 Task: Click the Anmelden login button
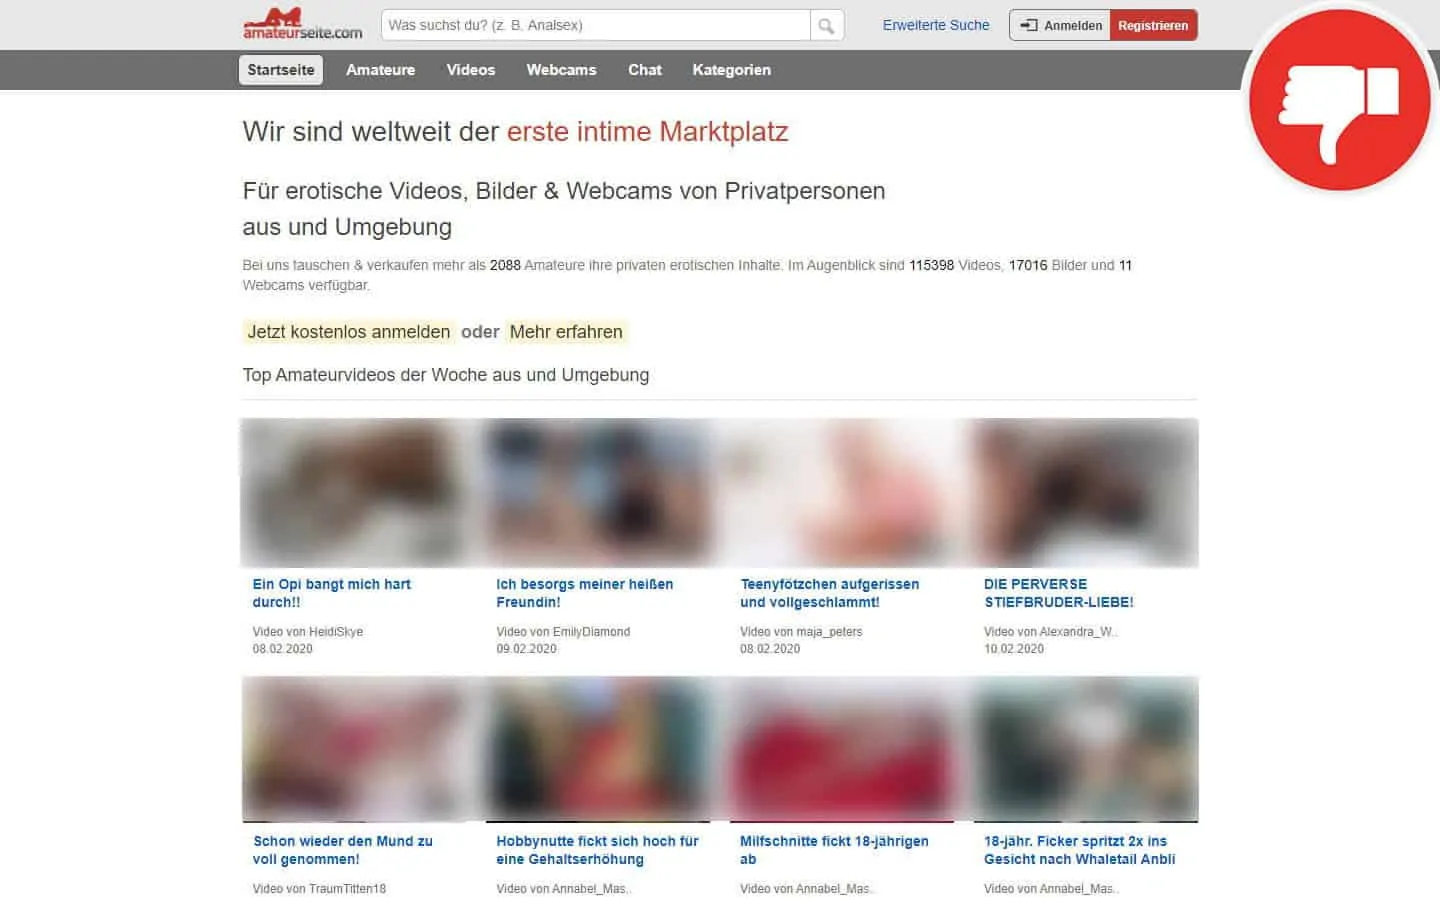pos(1061,25)
